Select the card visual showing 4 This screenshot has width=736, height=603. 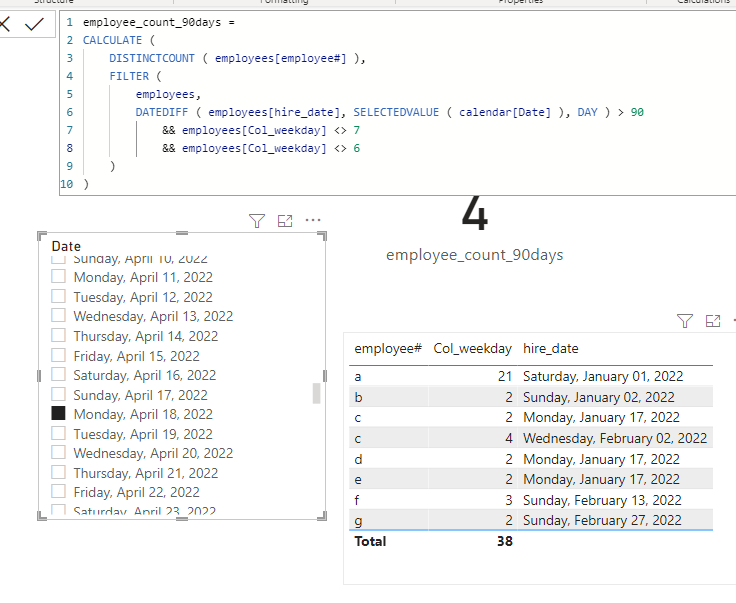pyautogui.click(x=475, y=214)
